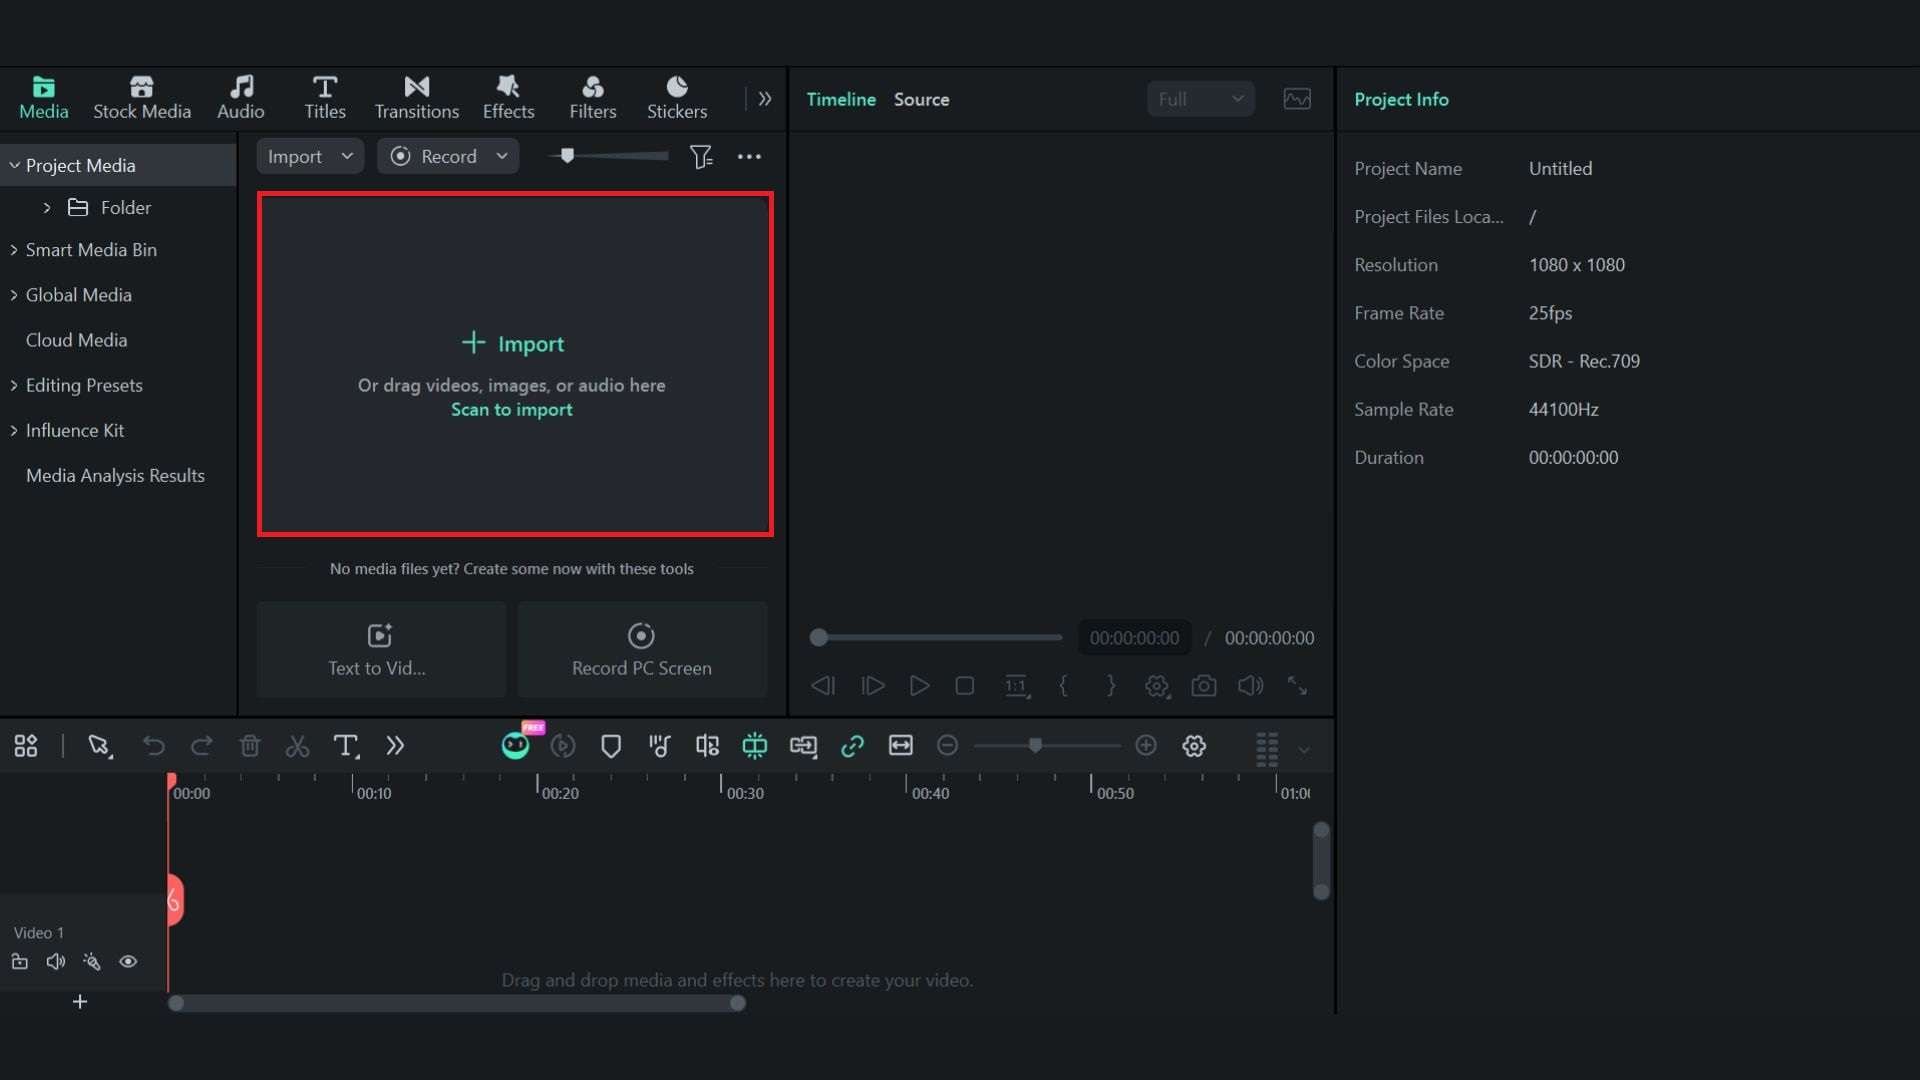Click the preview scope image icon
The image size is (1920, 1080).
[x=1297, y=99]
